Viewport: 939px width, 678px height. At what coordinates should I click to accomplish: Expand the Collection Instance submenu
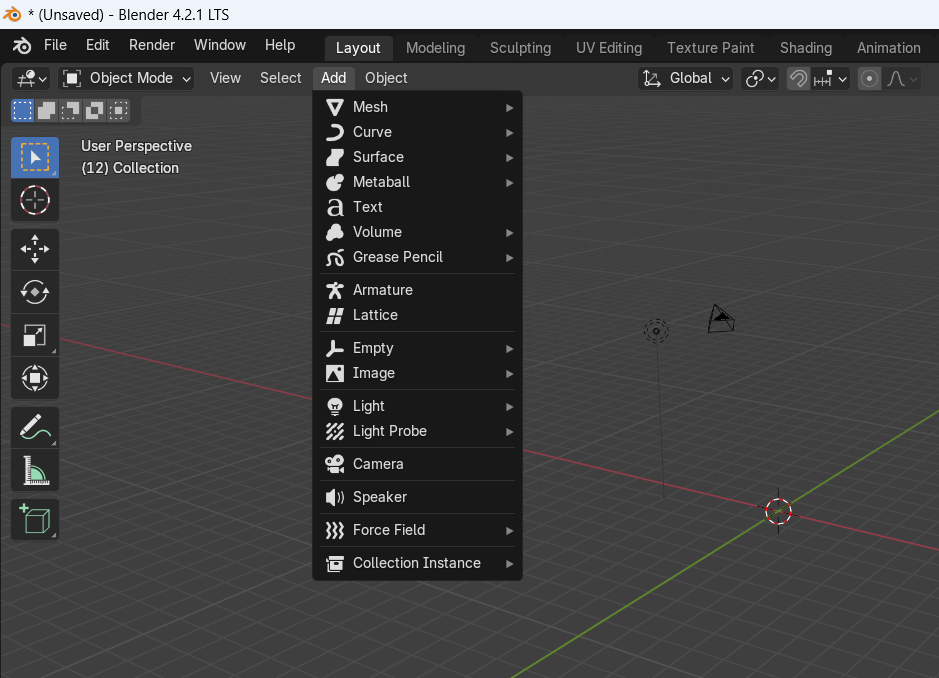pos(417,564)
